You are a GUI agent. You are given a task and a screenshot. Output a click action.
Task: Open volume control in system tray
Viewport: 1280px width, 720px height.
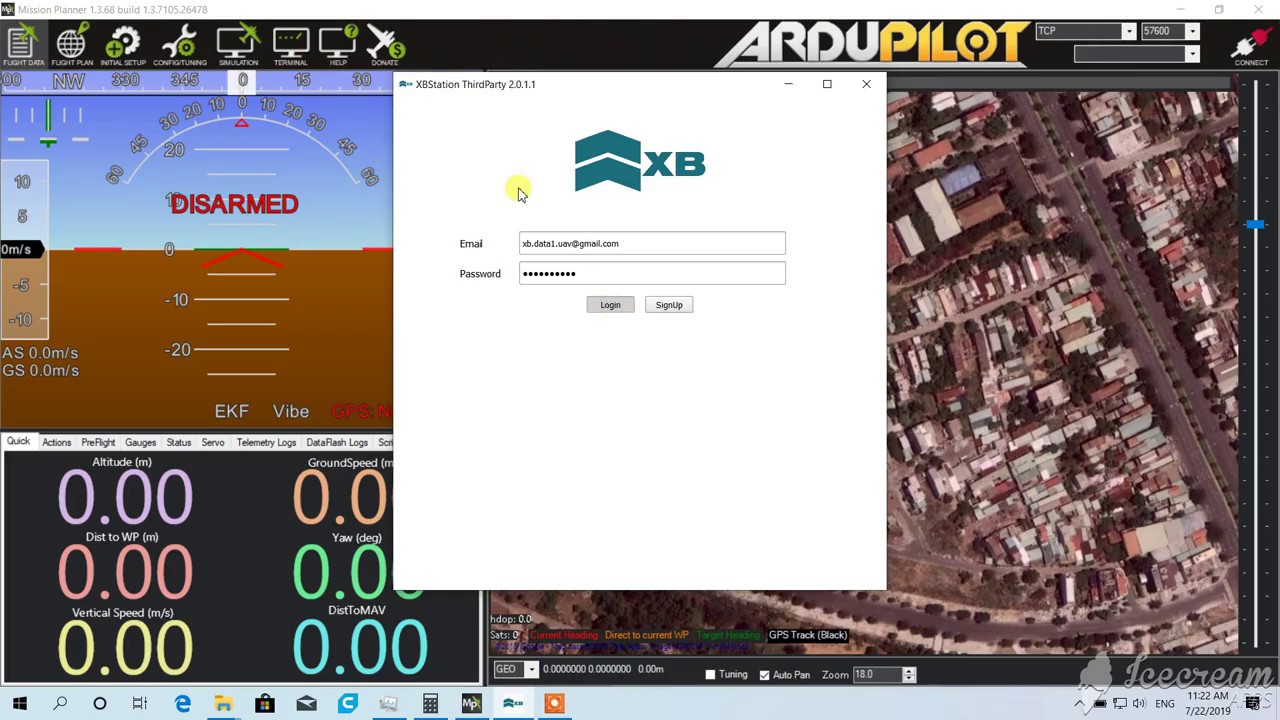[1141, 704]
